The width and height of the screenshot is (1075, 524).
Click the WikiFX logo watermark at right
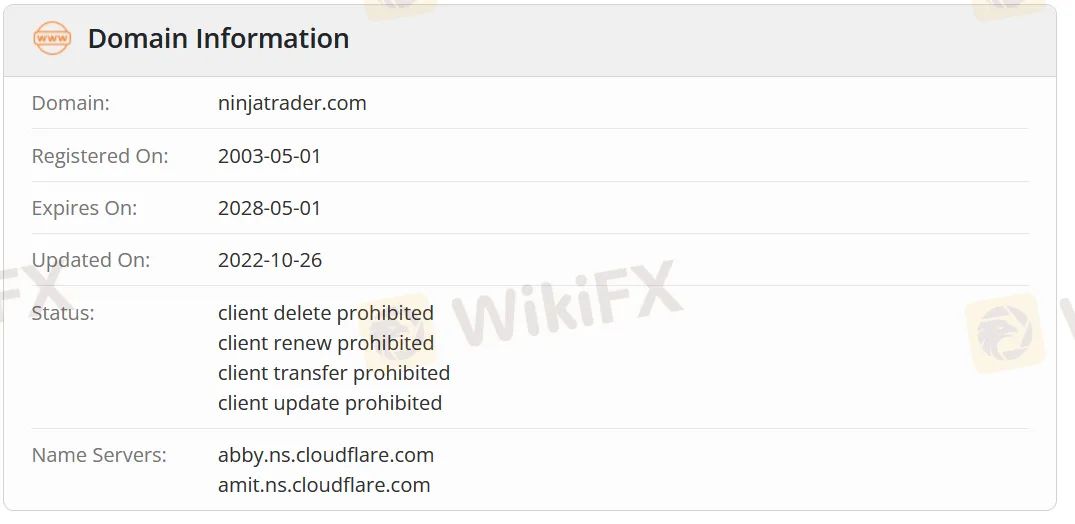tap(1005, 333)
